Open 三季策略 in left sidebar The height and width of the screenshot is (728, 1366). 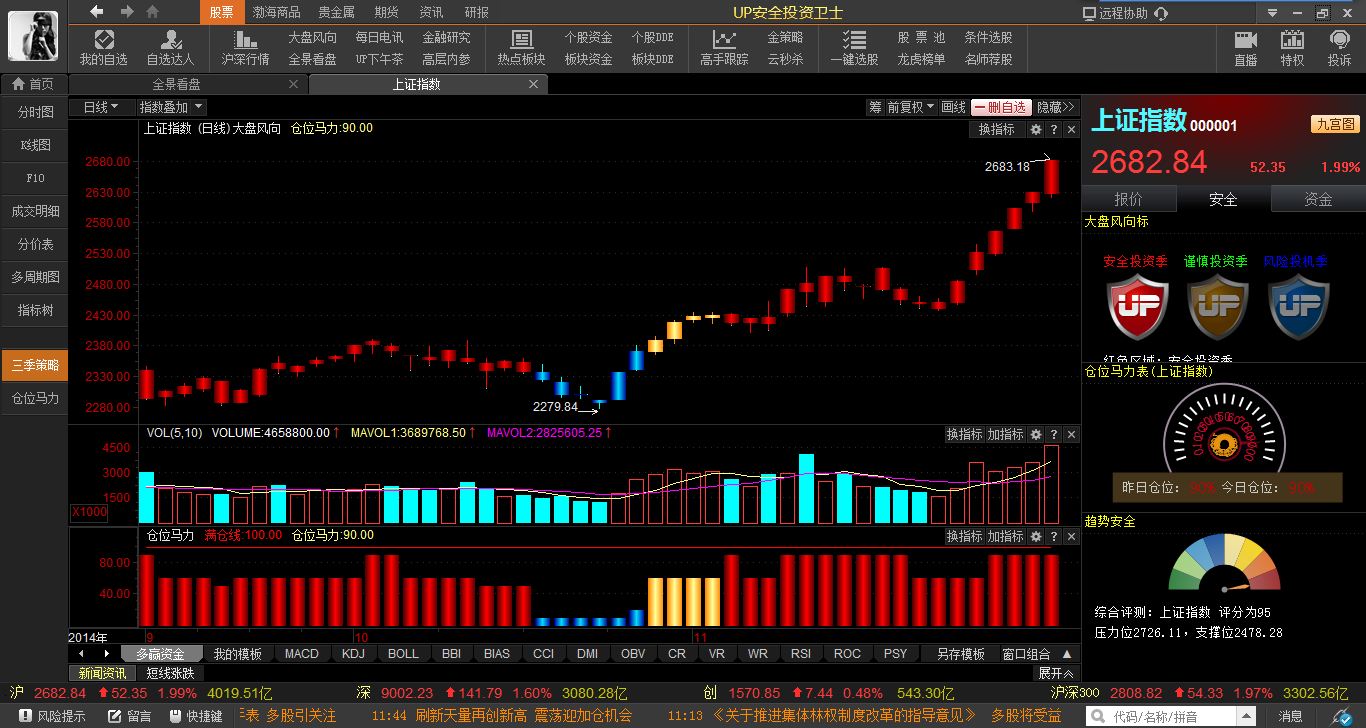35,365
